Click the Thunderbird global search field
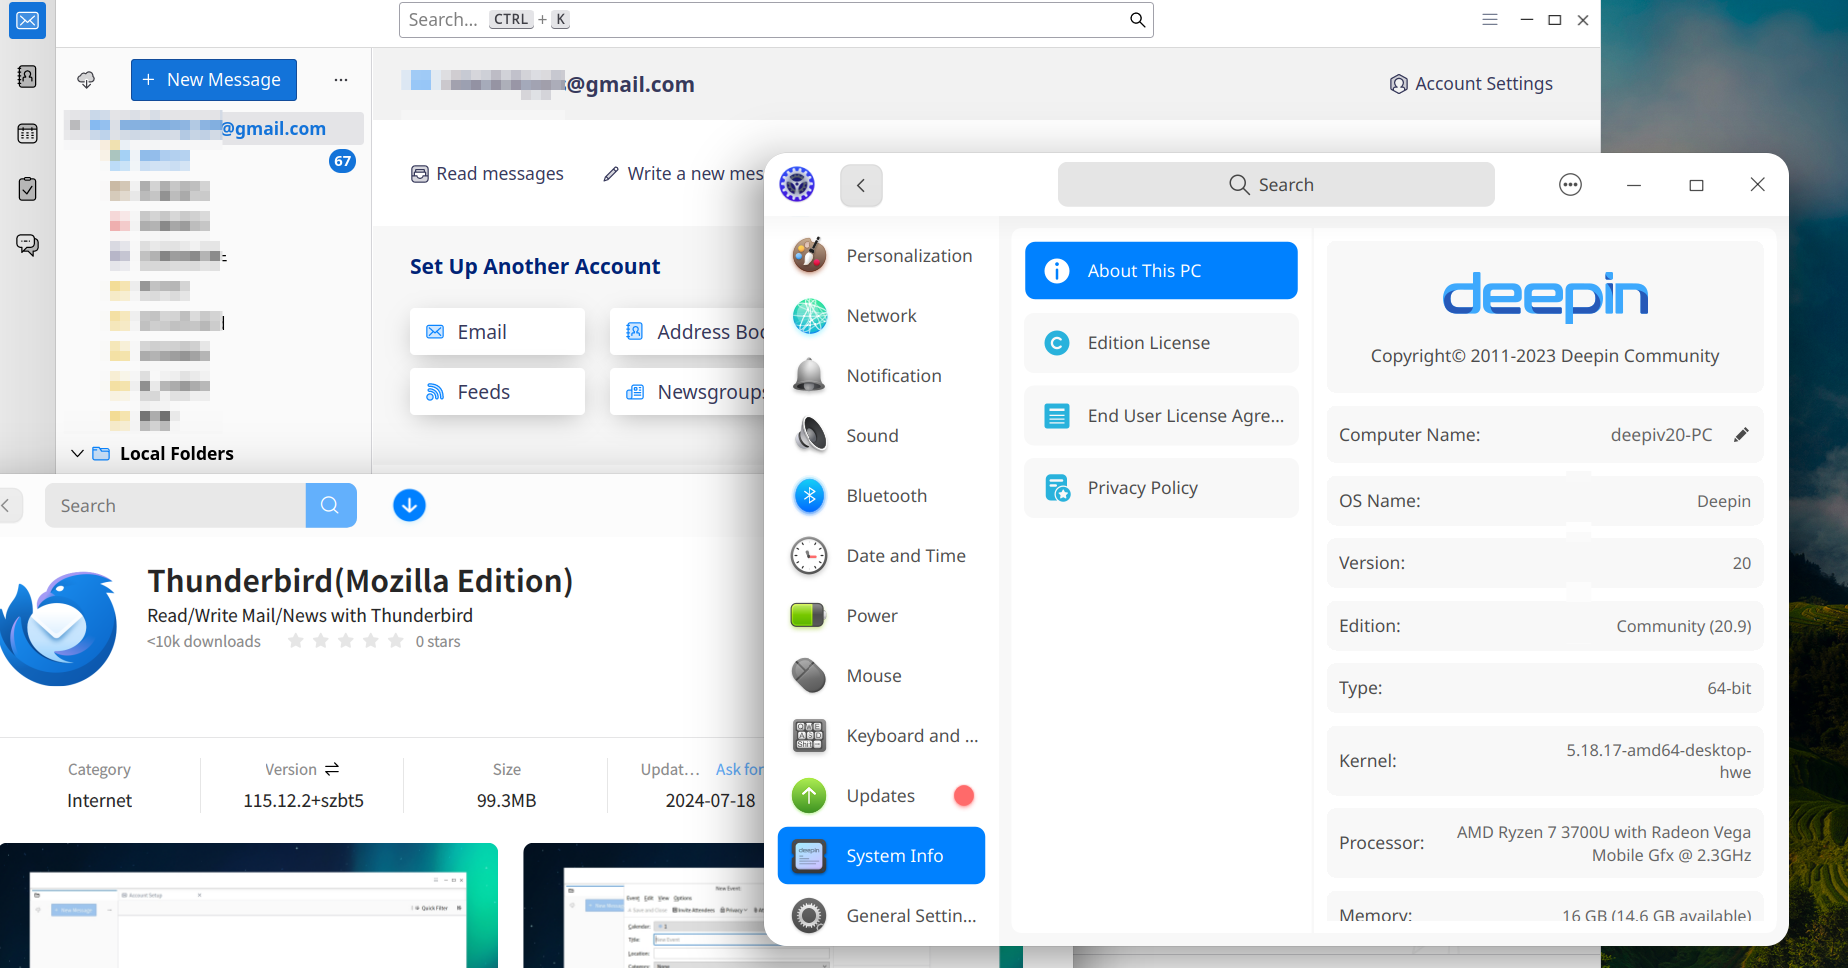 click(x=776, y=20)
